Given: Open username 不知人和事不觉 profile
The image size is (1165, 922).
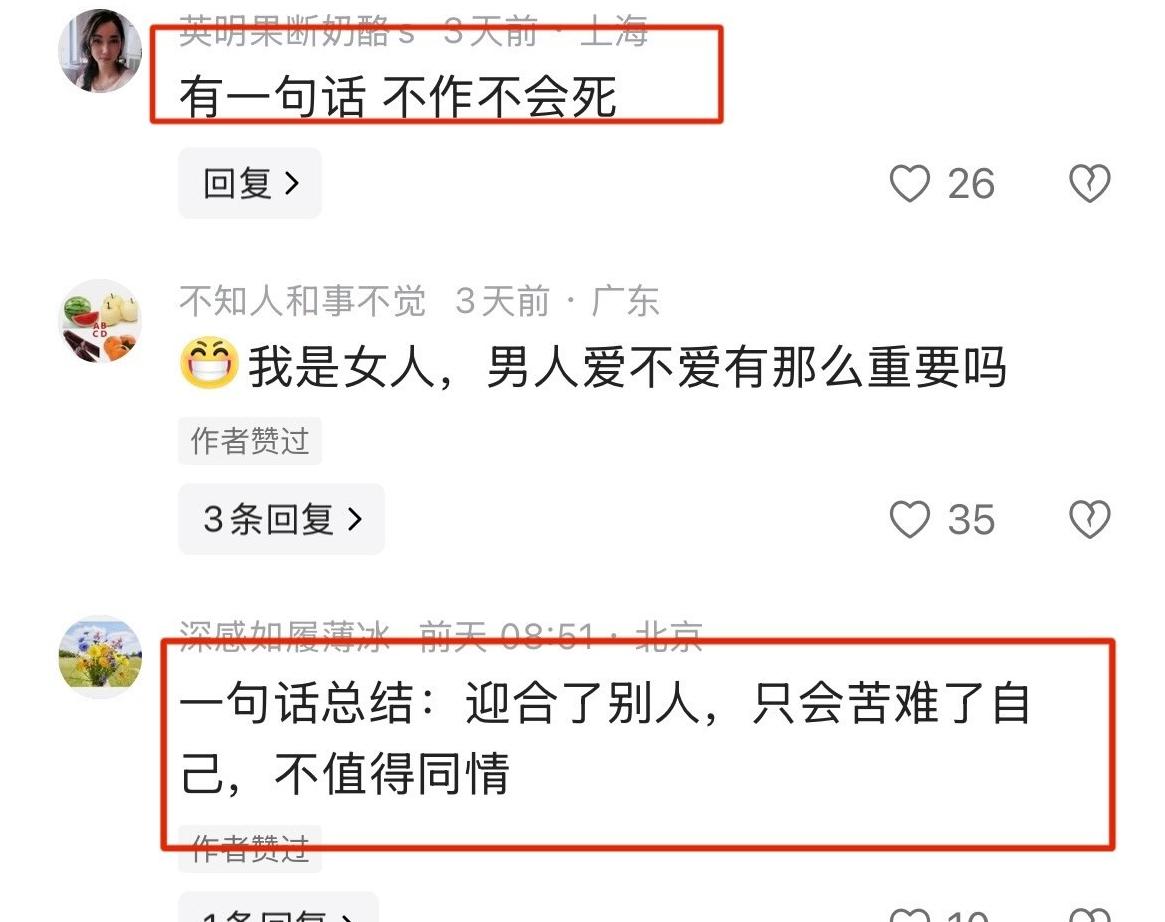Looking at the screenshot, I should (x=302, y=301).
